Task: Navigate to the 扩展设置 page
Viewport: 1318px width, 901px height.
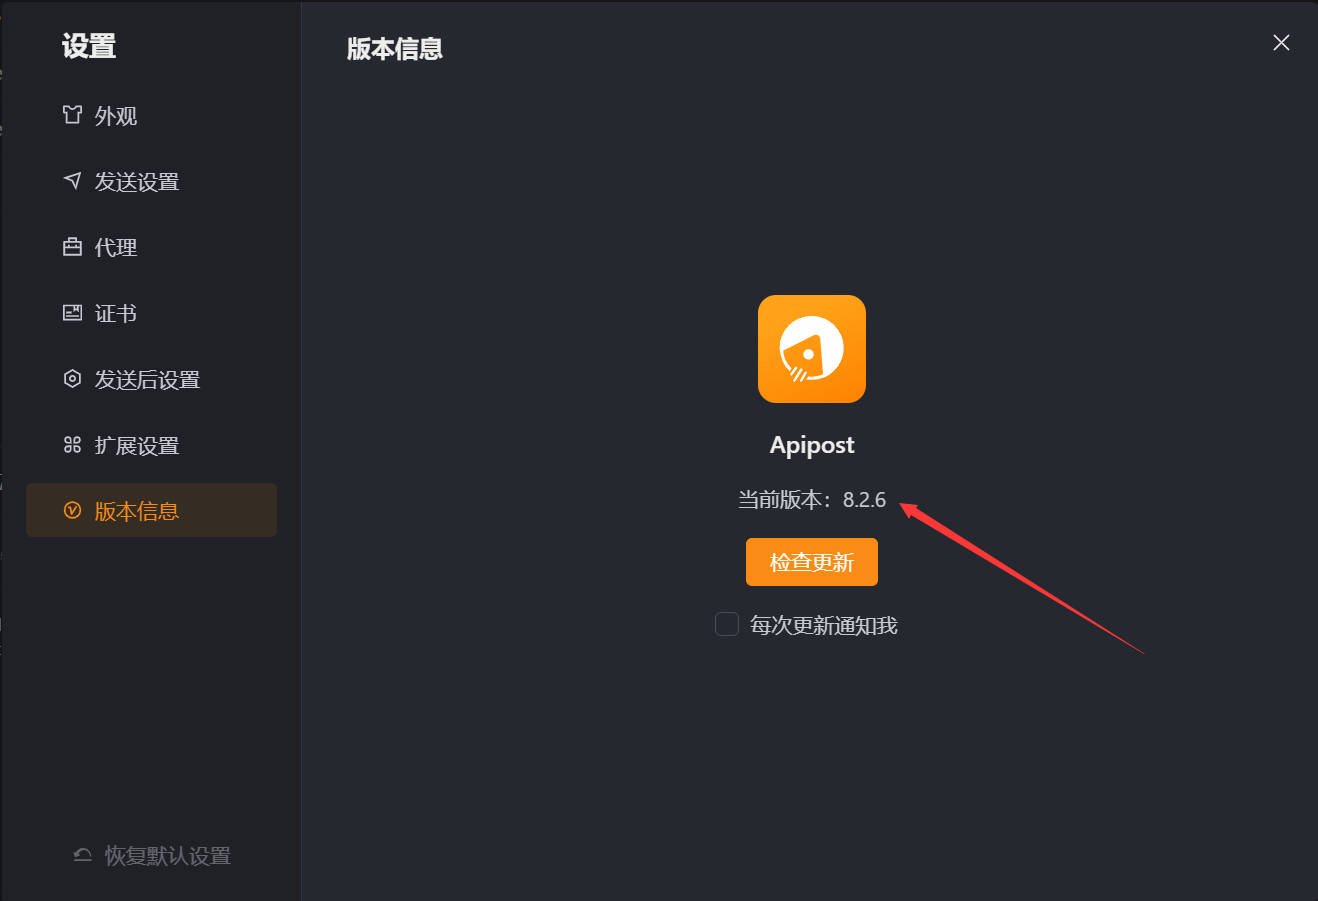Action: 137,446
